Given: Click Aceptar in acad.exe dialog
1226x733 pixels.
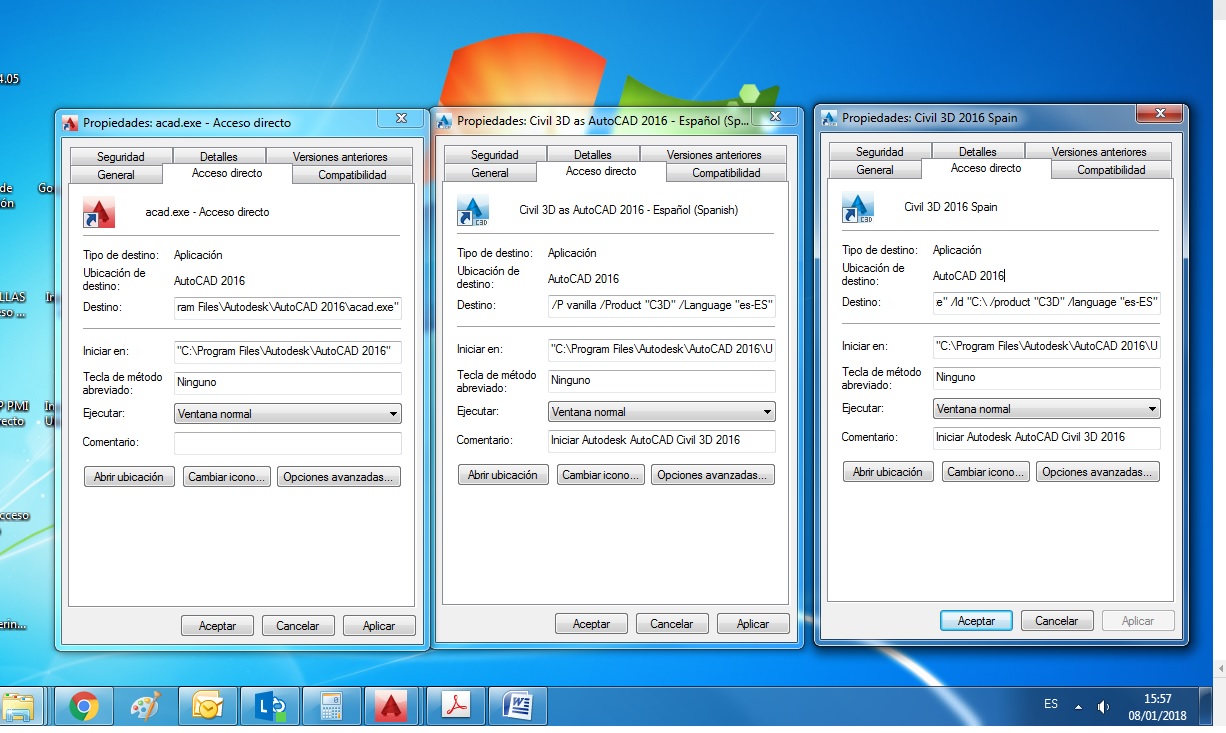Looking at the screenshot, I should pyautogui.click(x=217, y=626).
